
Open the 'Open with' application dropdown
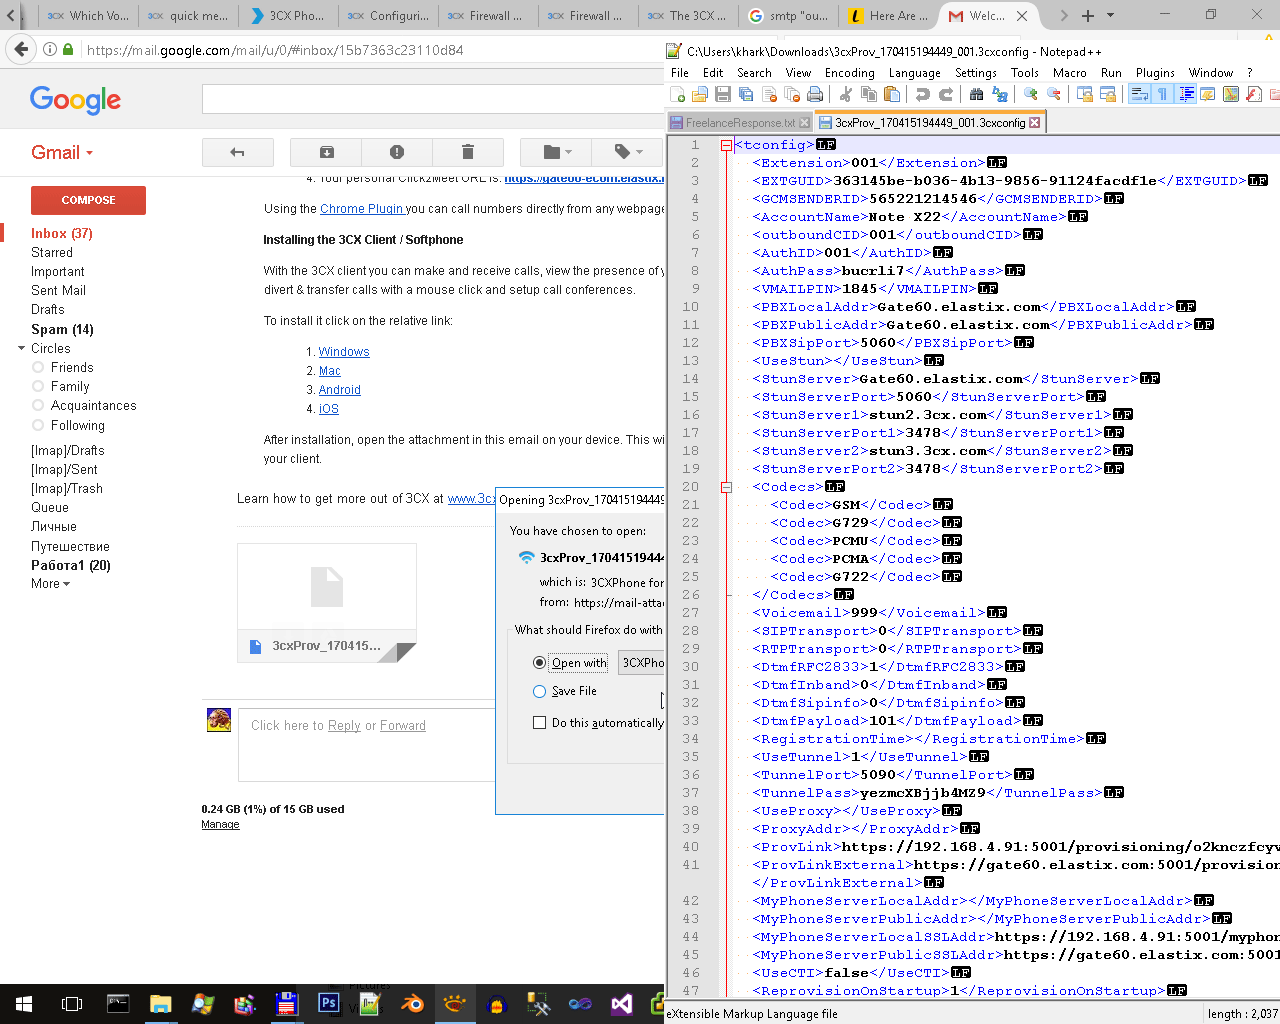click(642, 663)
